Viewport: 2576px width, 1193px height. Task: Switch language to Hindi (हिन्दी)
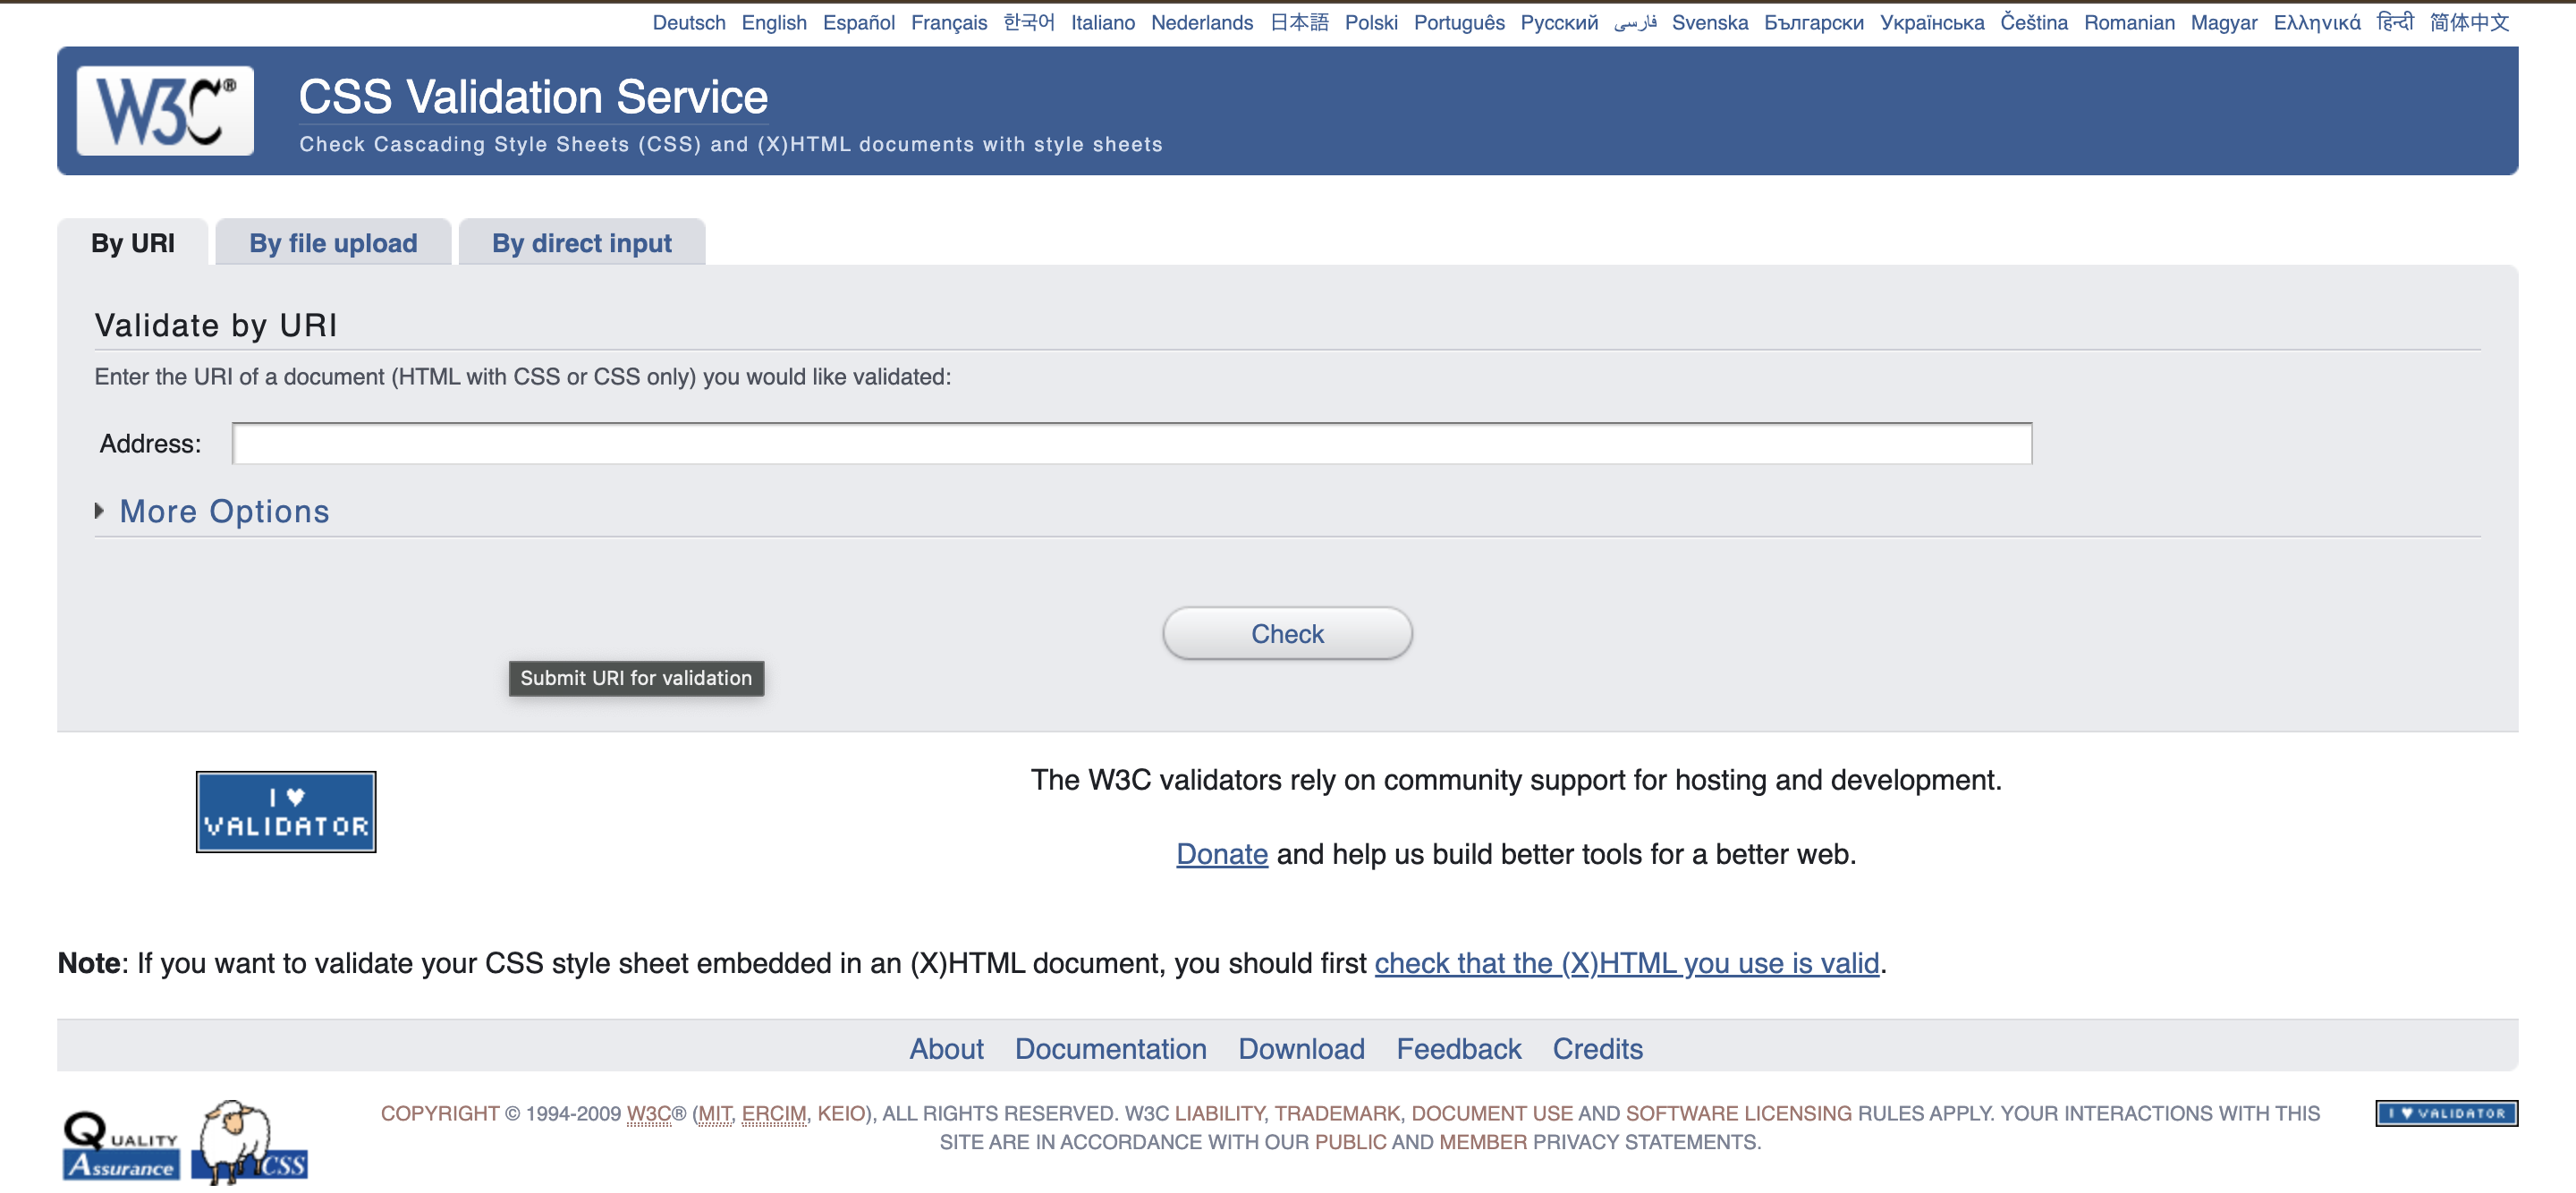point(2395,22)
